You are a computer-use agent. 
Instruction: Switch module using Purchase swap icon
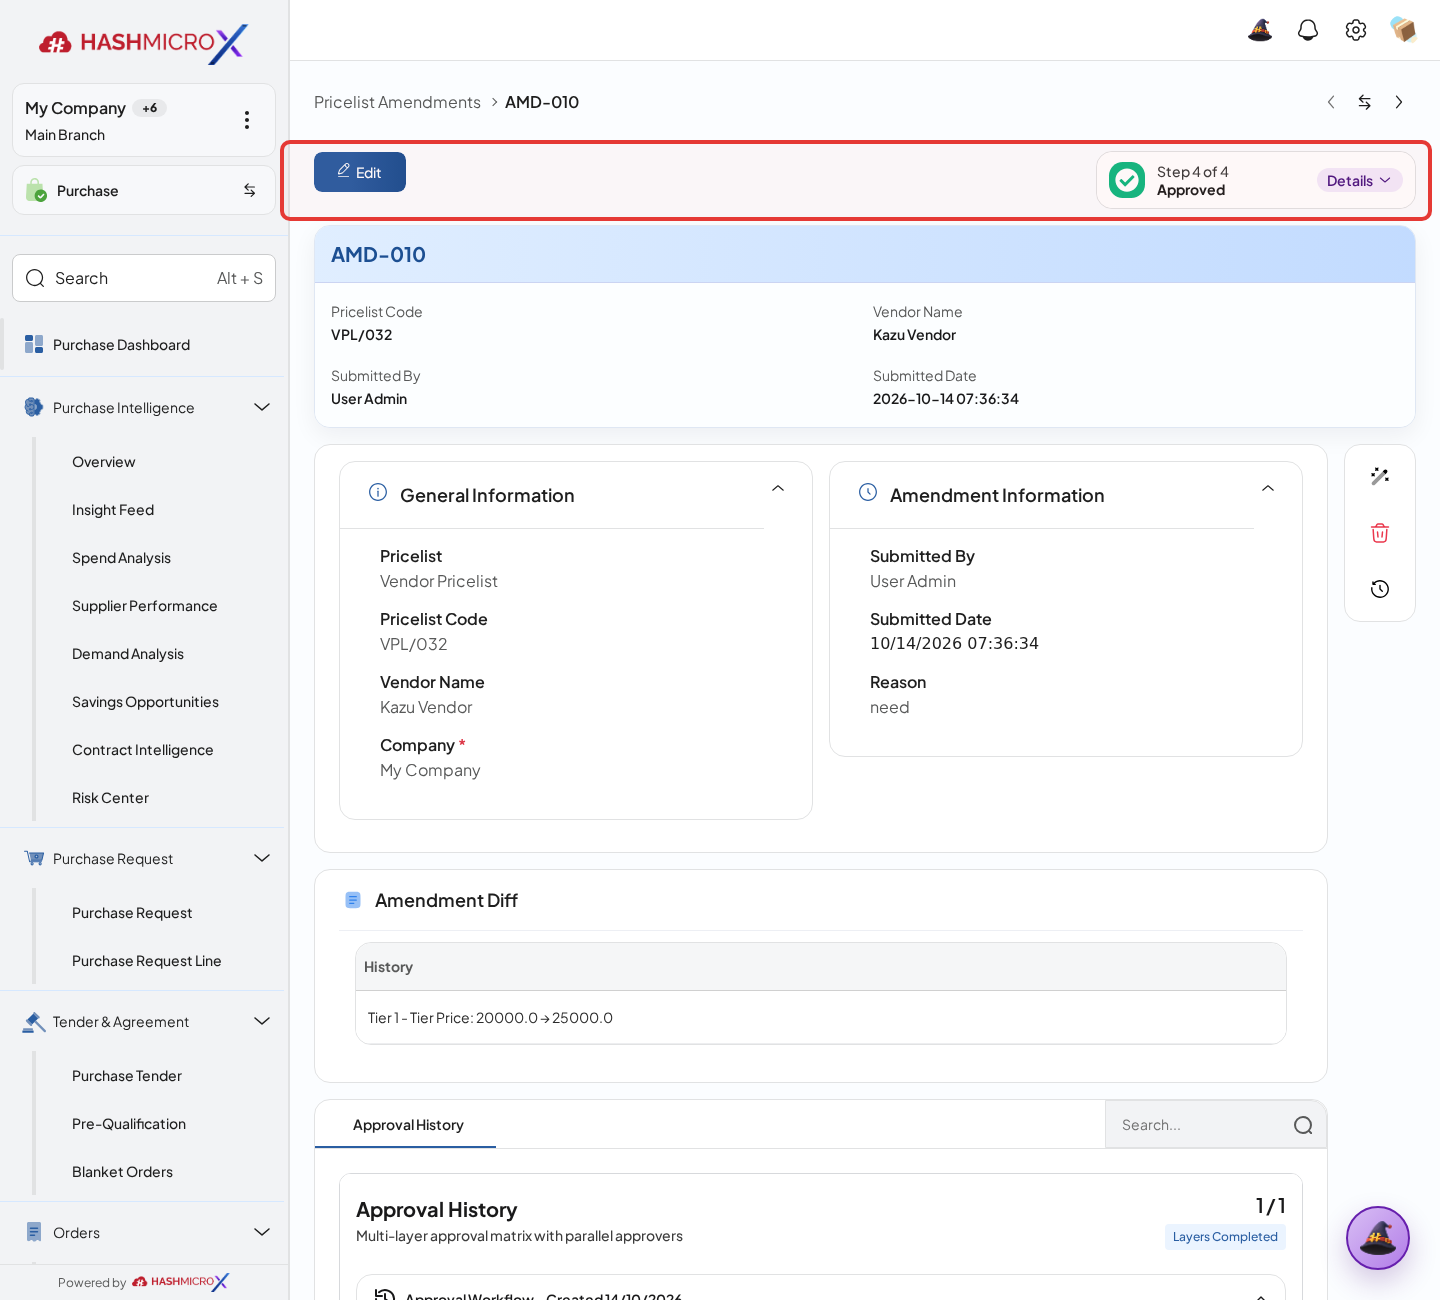250,190
